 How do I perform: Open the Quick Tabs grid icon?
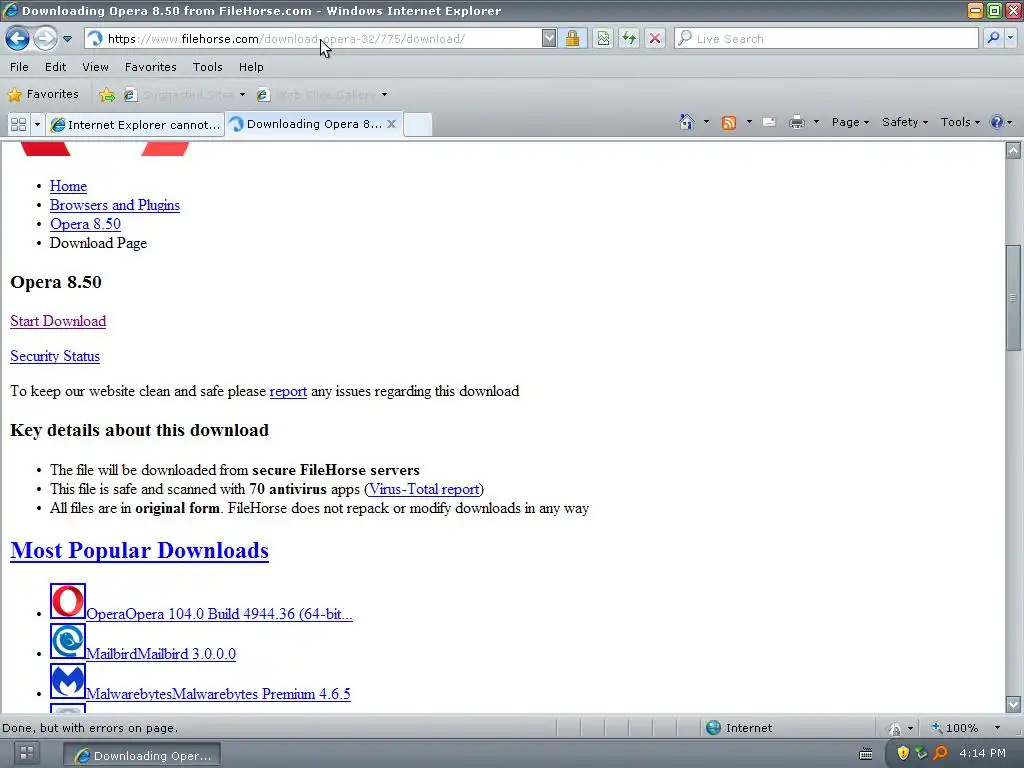(18, 124)
